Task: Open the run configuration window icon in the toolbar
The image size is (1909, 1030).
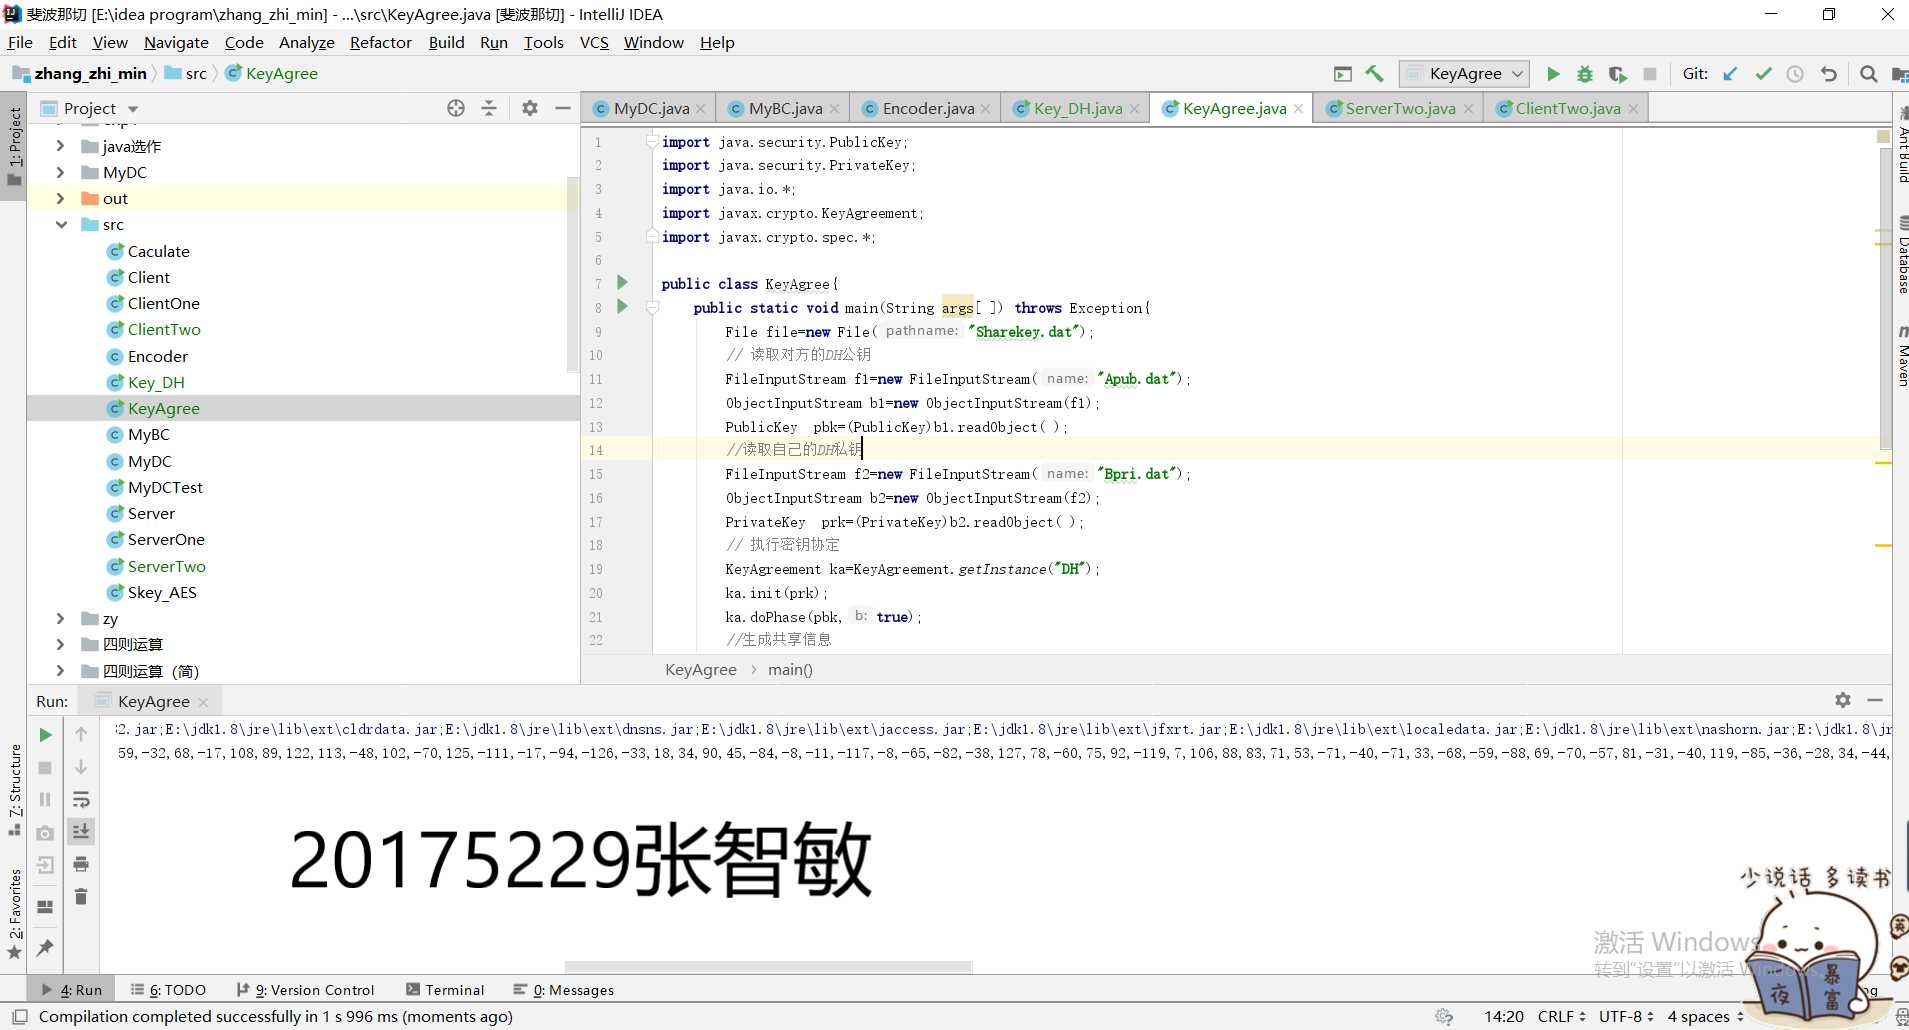Action: click(x=1343, y=74)
